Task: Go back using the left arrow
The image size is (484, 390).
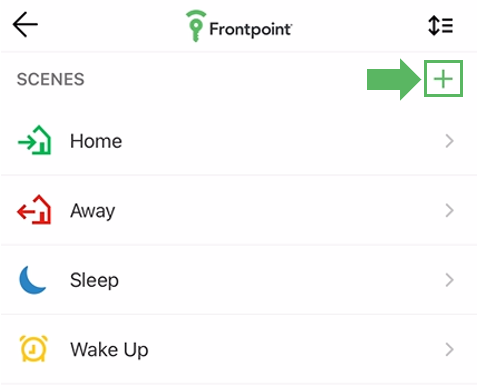Action: tap(25, 24)
